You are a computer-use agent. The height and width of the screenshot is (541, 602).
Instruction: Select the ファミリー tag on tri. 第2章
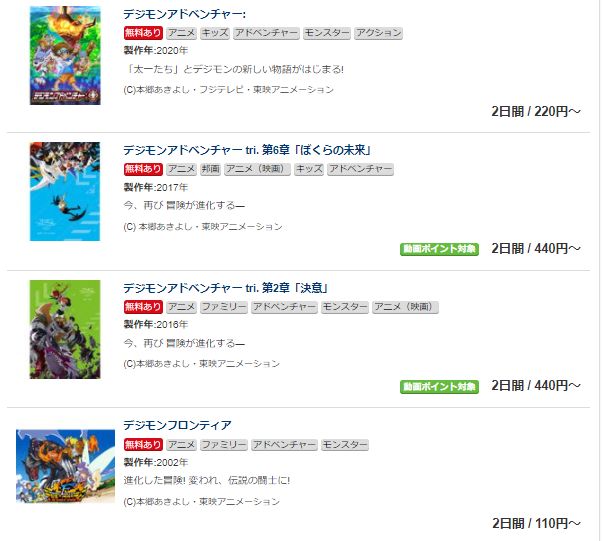point(224,307)
